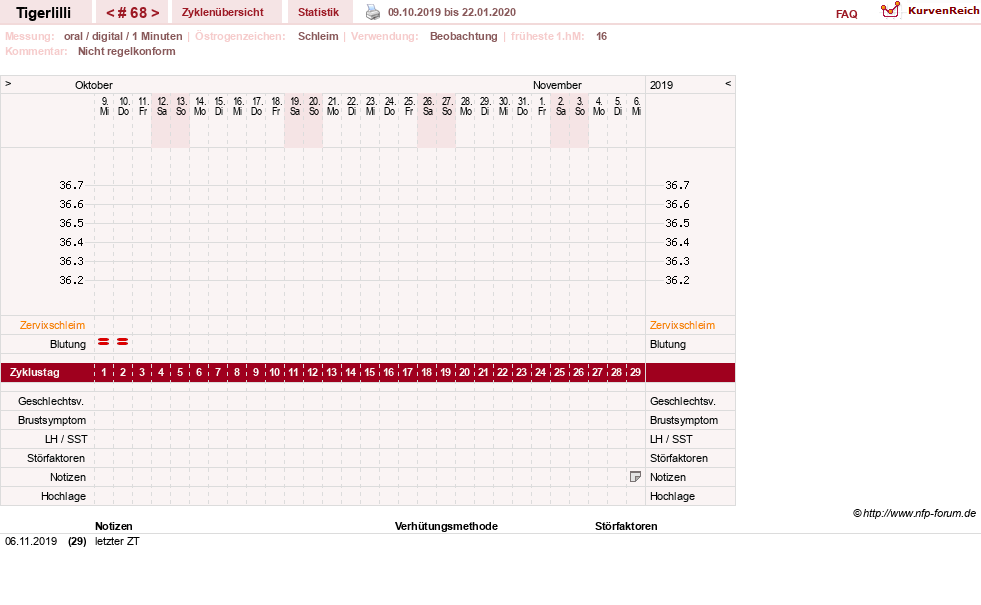Viewport: 981px width, 605px height.
Task: Click the date header '12. Sa'
Action: [x=162, y=106]
